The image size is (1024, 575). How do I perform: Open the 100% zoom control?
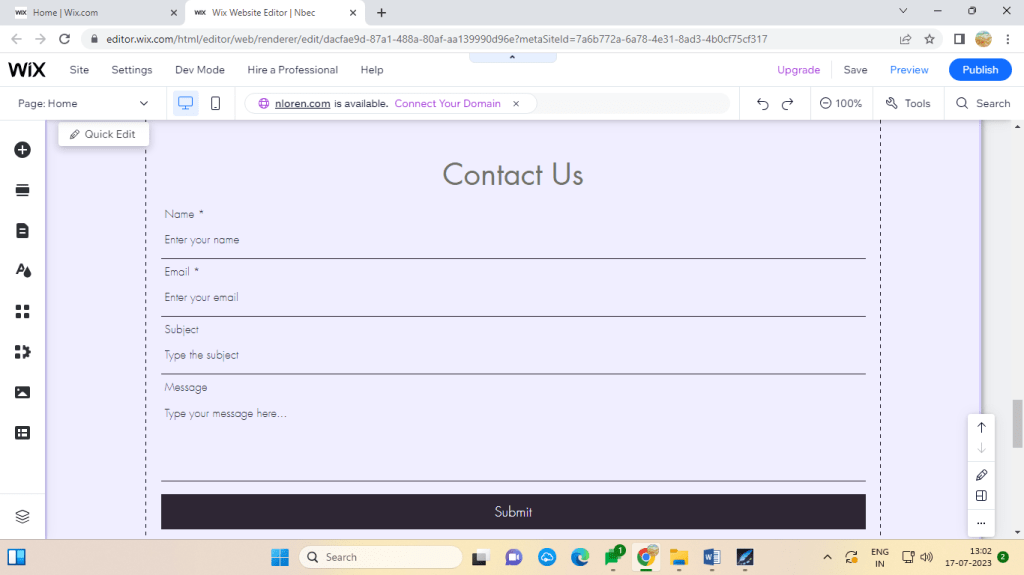(x=840, y=103)
